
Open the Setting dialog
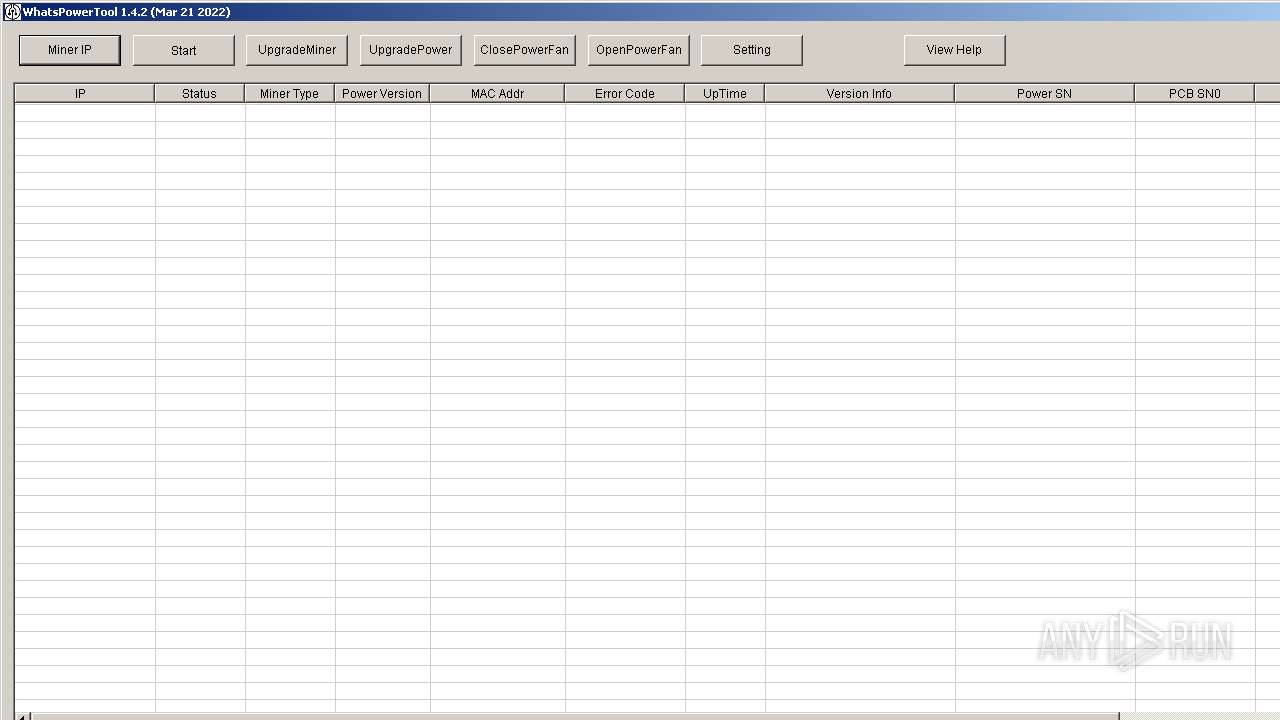(x=752, y=50)
